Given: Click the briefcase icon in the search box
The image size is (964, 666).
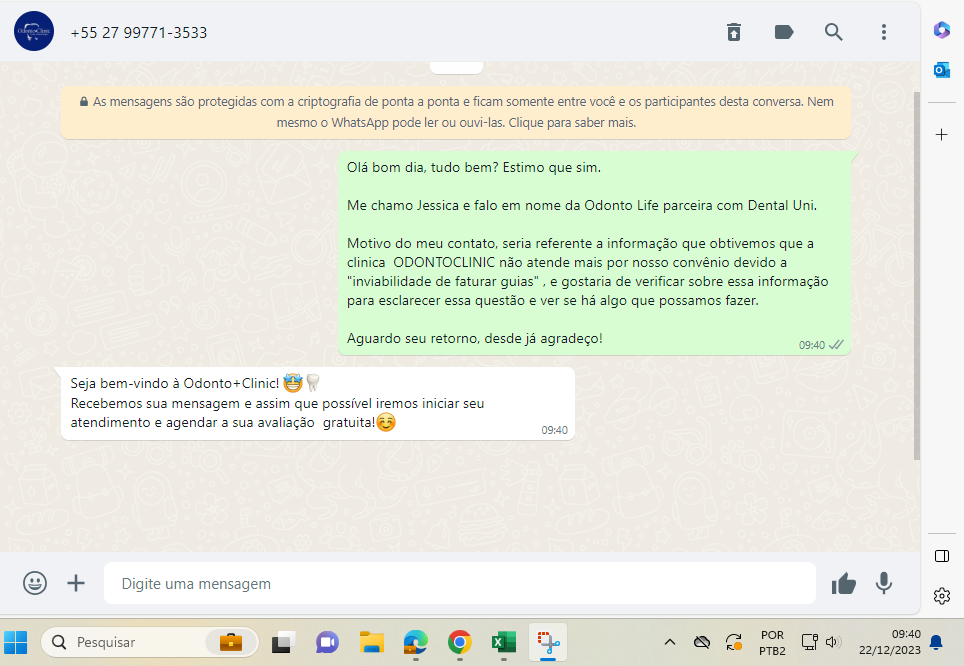Looking at the screenshot, I should [x=231, y=643].
